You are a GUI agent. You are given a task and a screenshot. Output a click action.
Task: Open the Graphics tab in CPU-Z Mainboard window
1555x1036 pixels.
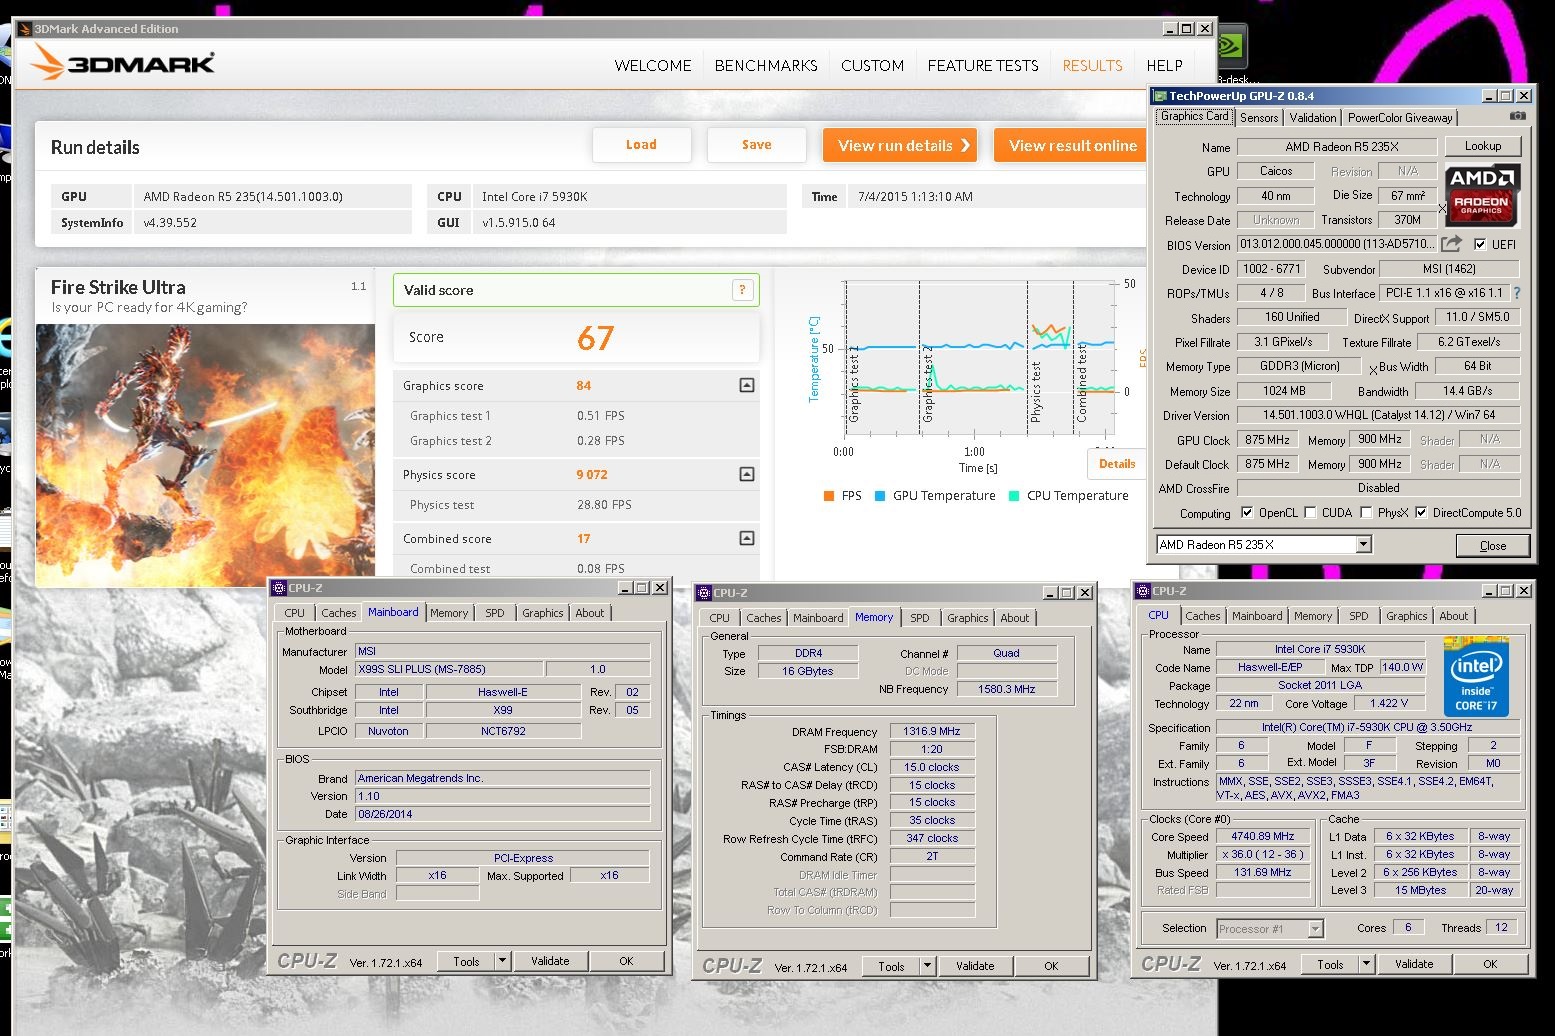[x=543, y=613]
